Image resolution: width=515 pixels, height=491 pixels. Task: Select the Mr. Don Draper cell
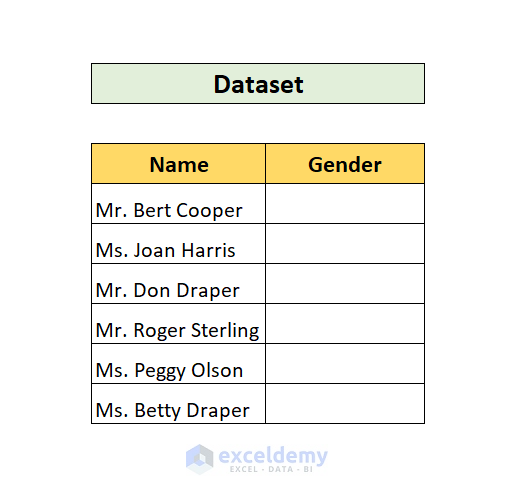tap(178, 284)
